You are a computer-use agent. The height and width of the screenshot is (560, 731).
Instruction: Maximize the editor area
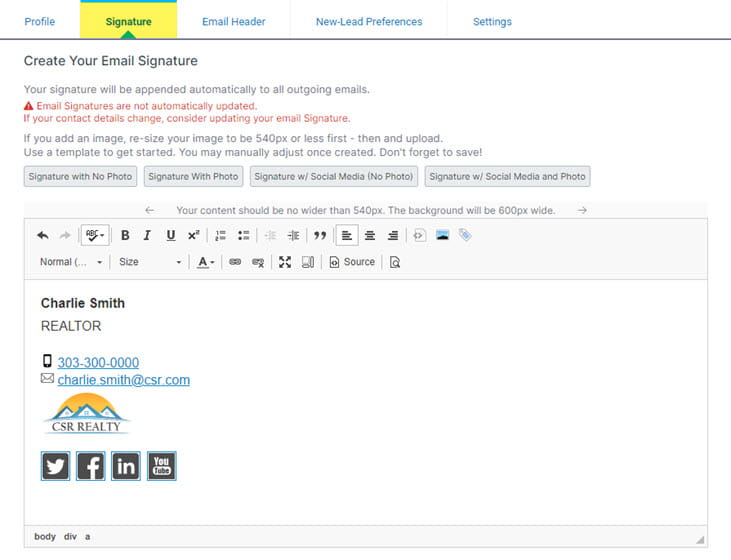coord(285,262)
